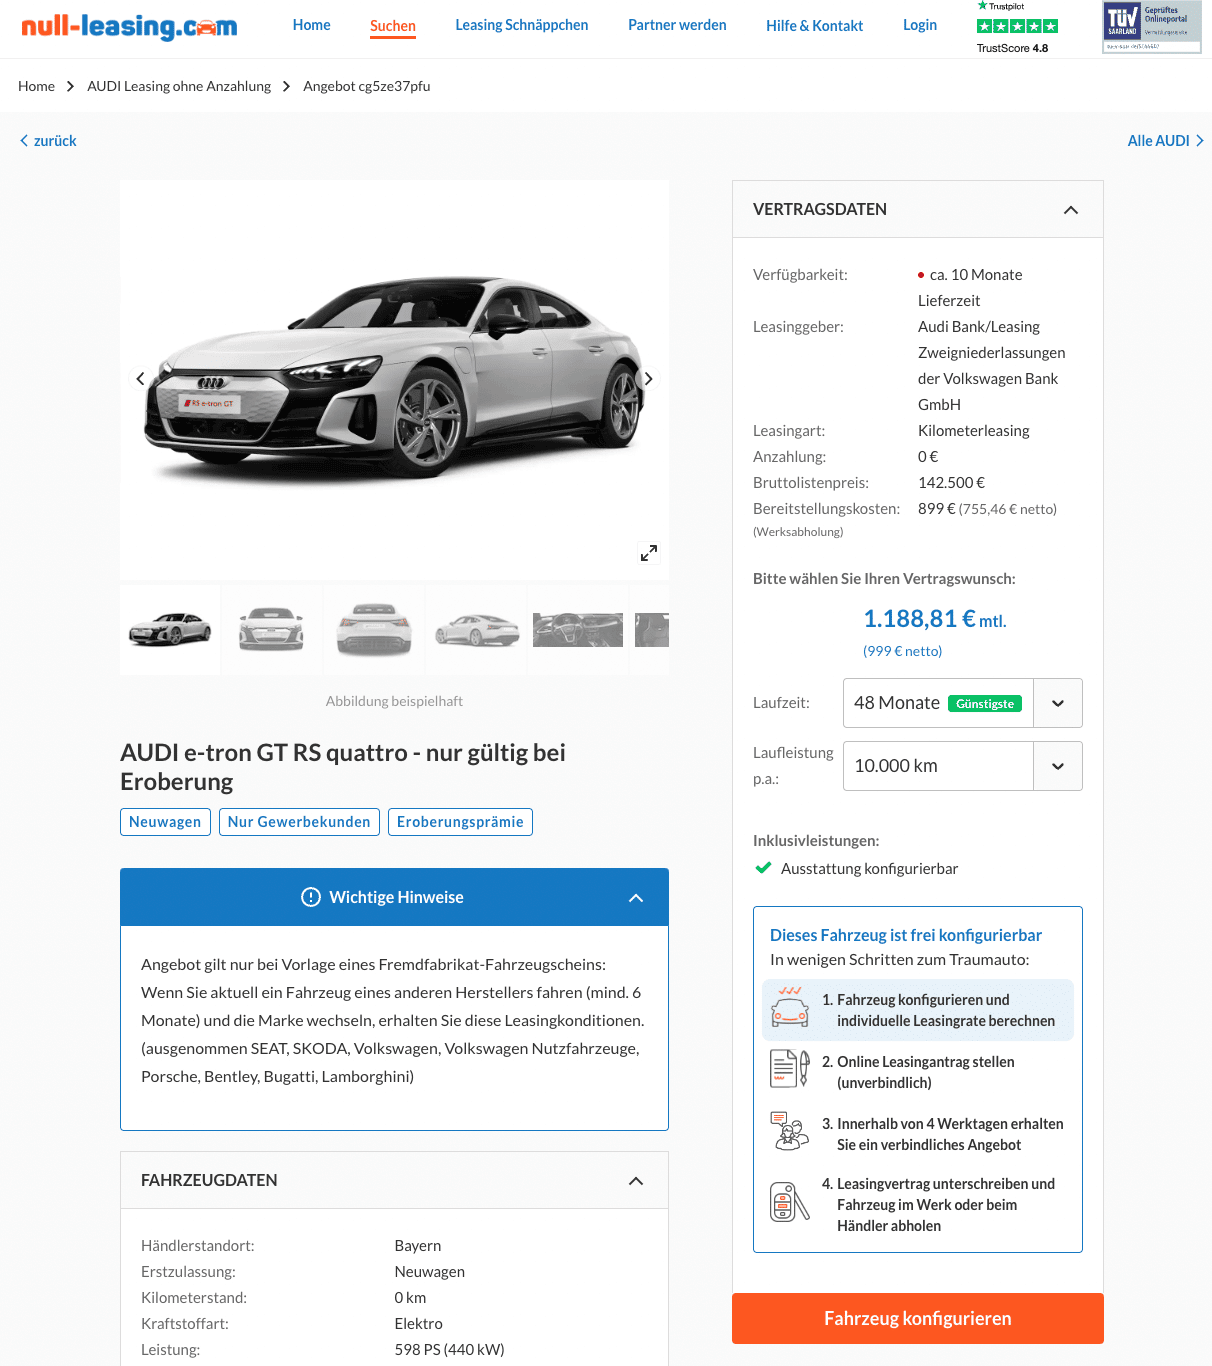
Task: Open the Laufleistung dropdown showing 10.000 km
Action: coord(963,766)
